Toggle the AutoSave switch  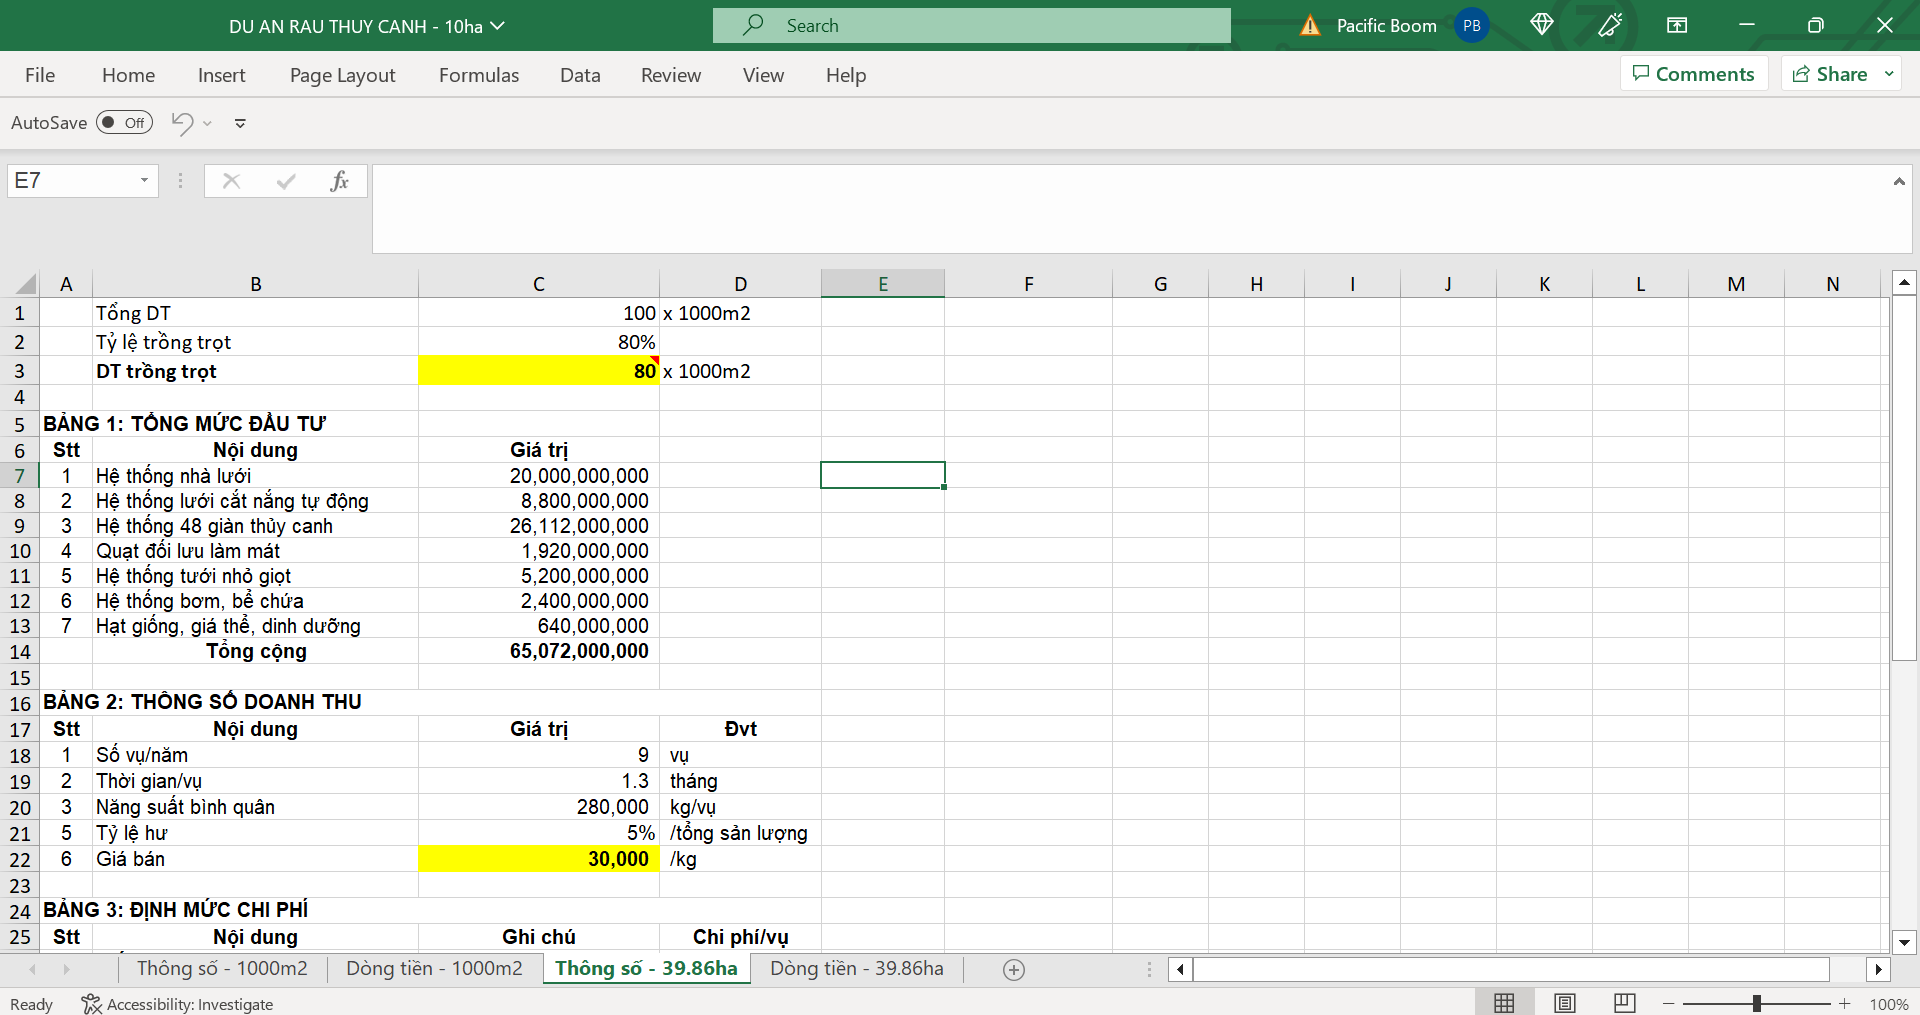pyautogui.click(x=124, y=123)
